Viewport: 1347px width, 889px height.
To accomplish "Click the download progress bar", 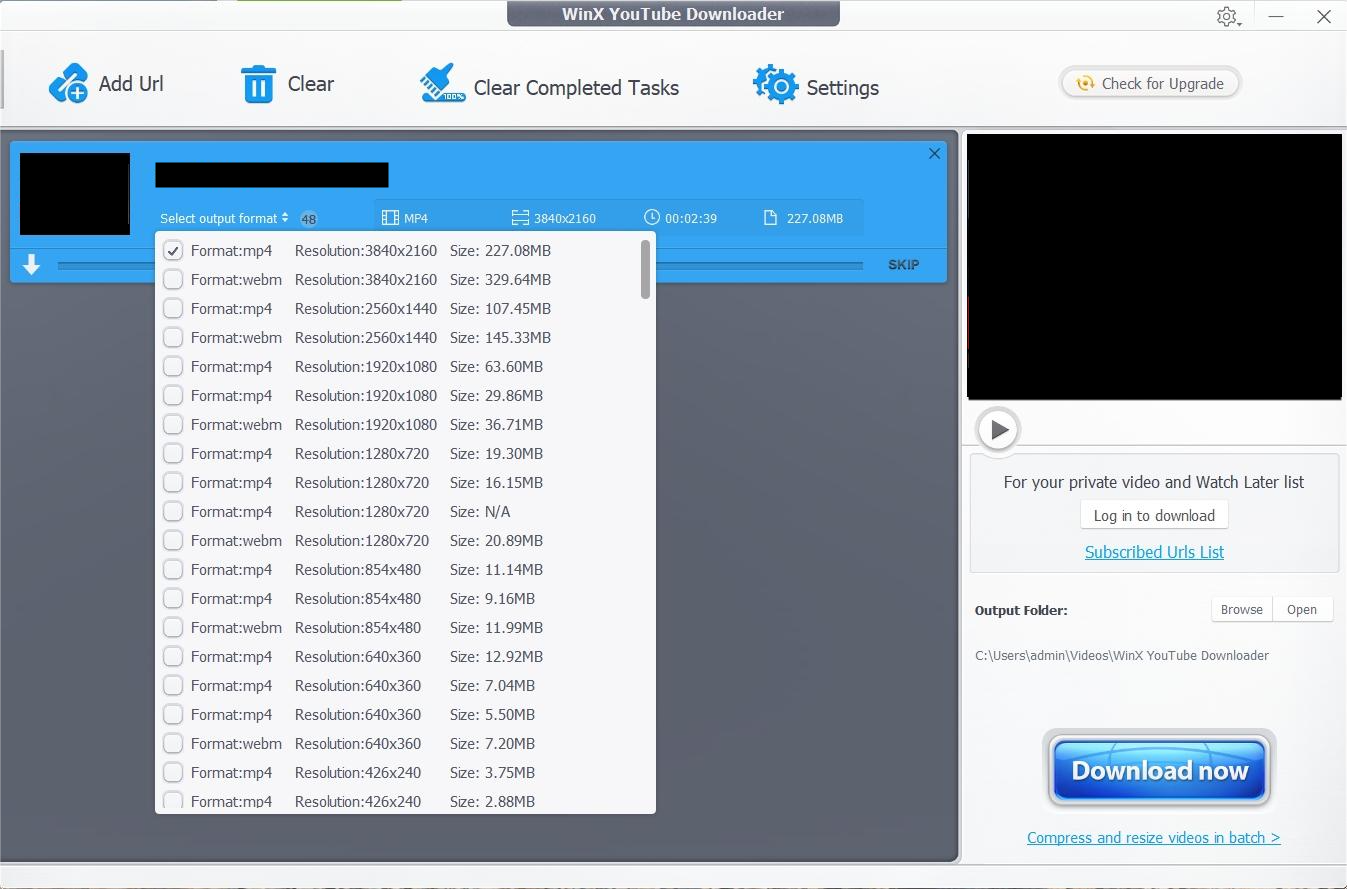I will [x=760, y=266].
